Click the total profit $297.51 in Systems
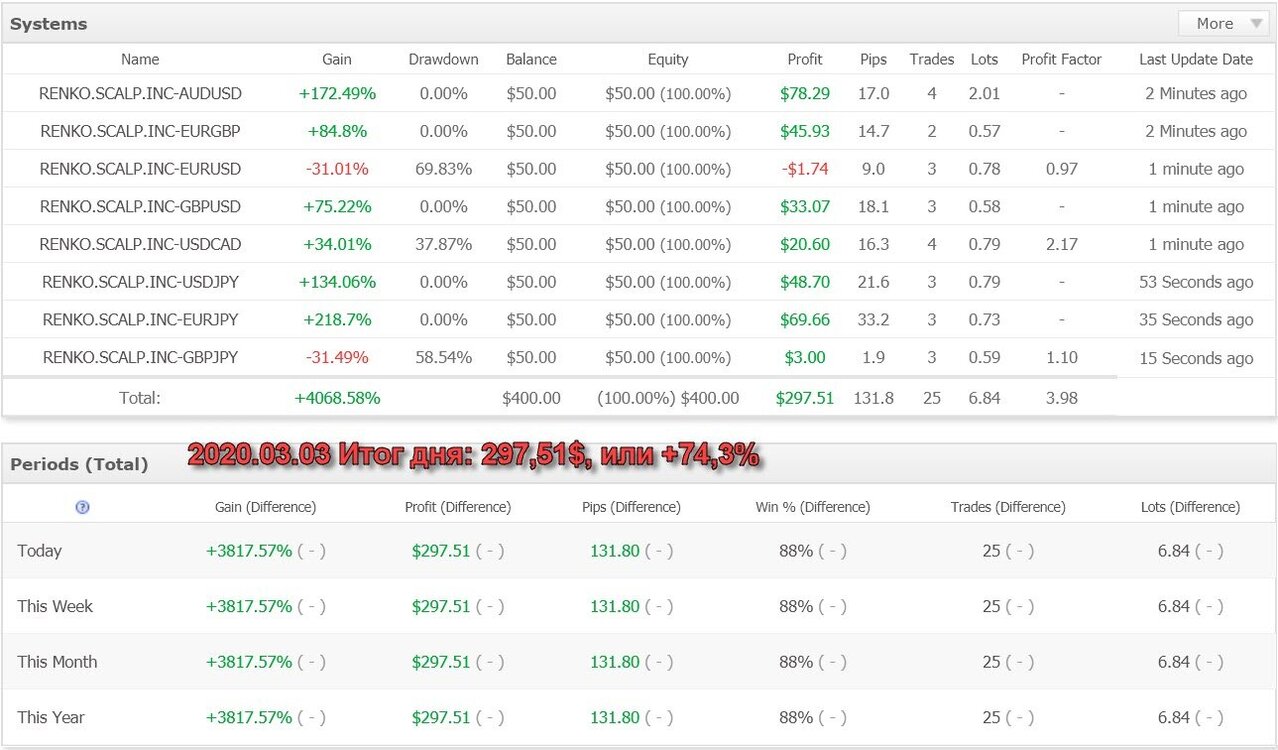 coord(805,398)
